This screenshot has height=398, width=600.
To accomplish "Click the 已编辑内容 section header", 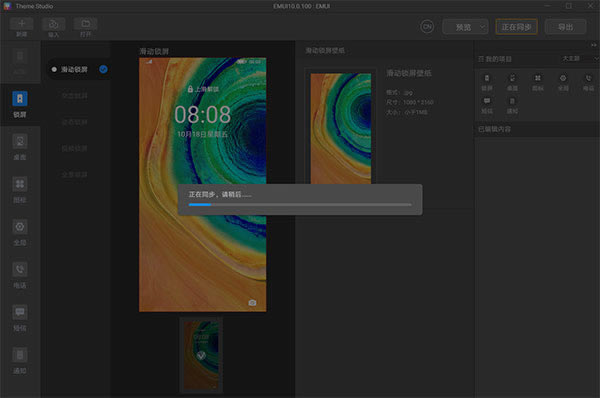I will [x=494, y=129].
